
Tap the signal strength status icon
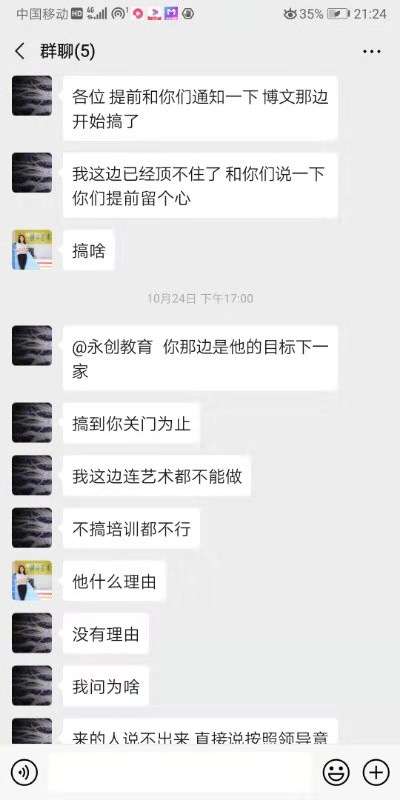pyautogui.click(x=97, y=14)
